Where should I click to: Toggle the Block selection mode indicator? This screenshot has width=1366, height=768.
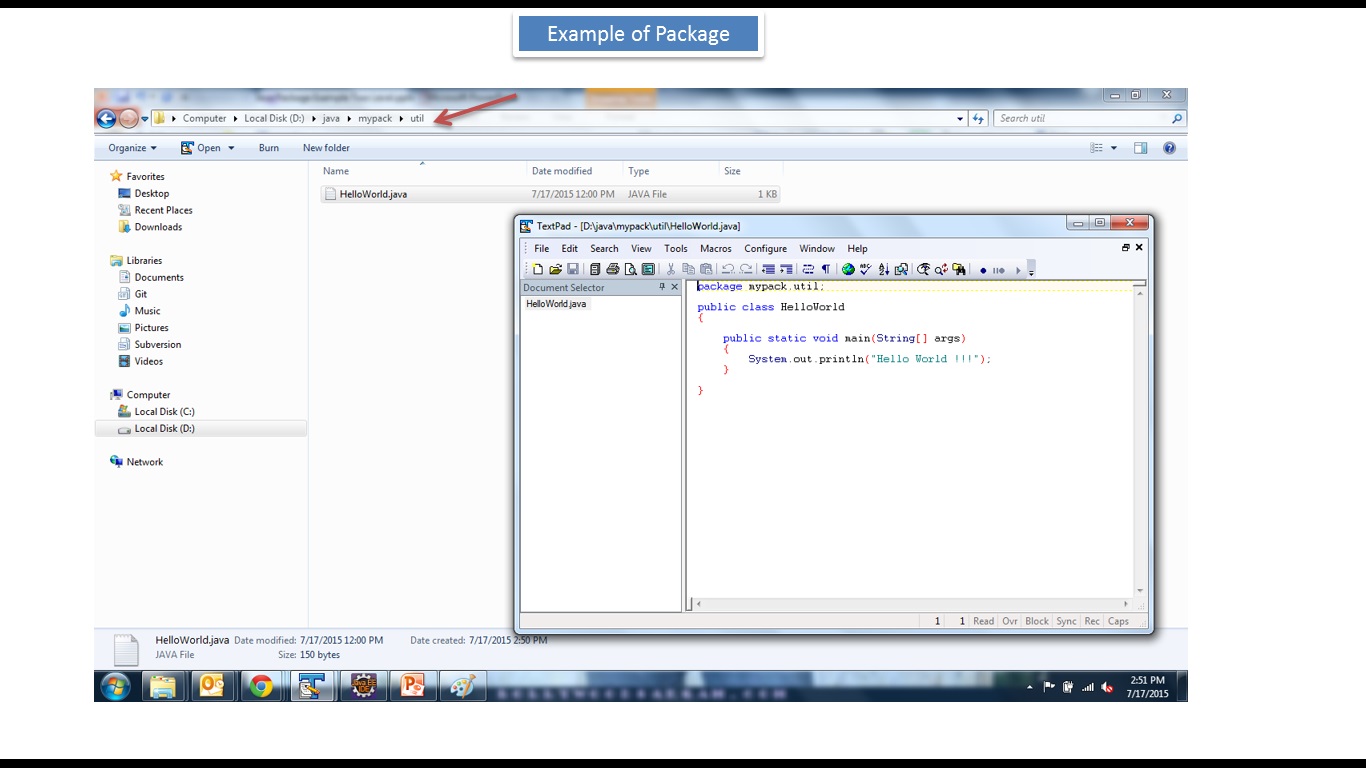point(1037,621)
